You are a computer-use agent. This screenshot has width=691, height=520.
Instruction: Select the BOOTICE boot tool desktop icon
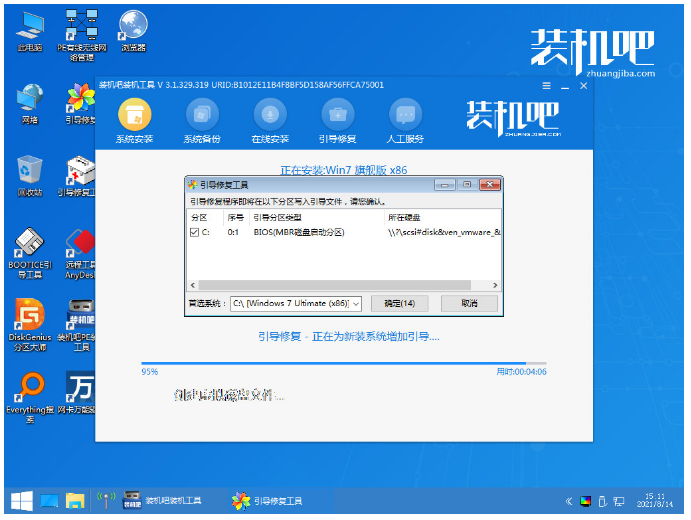click(29, 250)
